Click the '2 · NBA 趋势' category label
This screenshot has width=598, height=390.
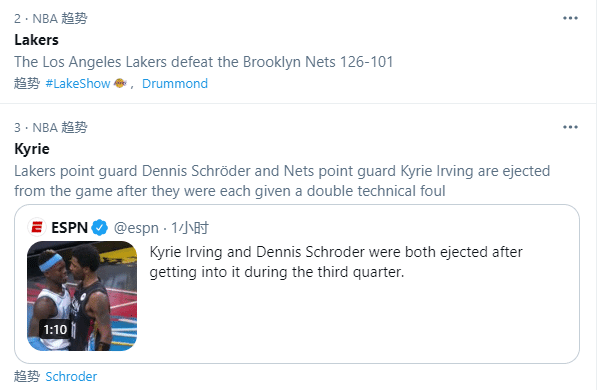(51, 18)
